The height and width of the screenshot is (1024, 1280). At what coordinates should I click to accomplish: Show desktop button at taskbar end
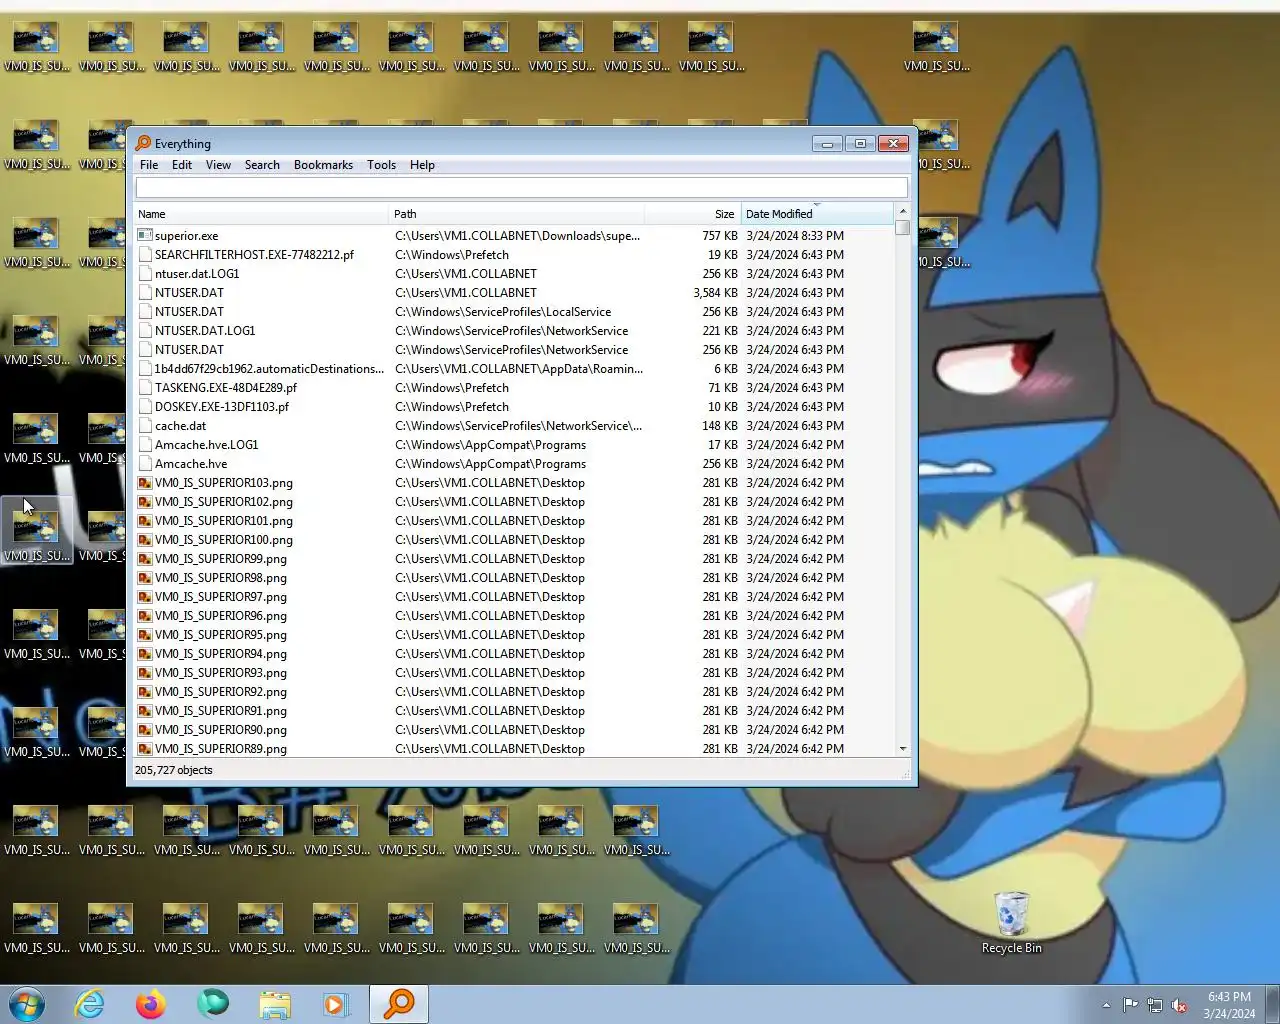pos(1273,1004)
